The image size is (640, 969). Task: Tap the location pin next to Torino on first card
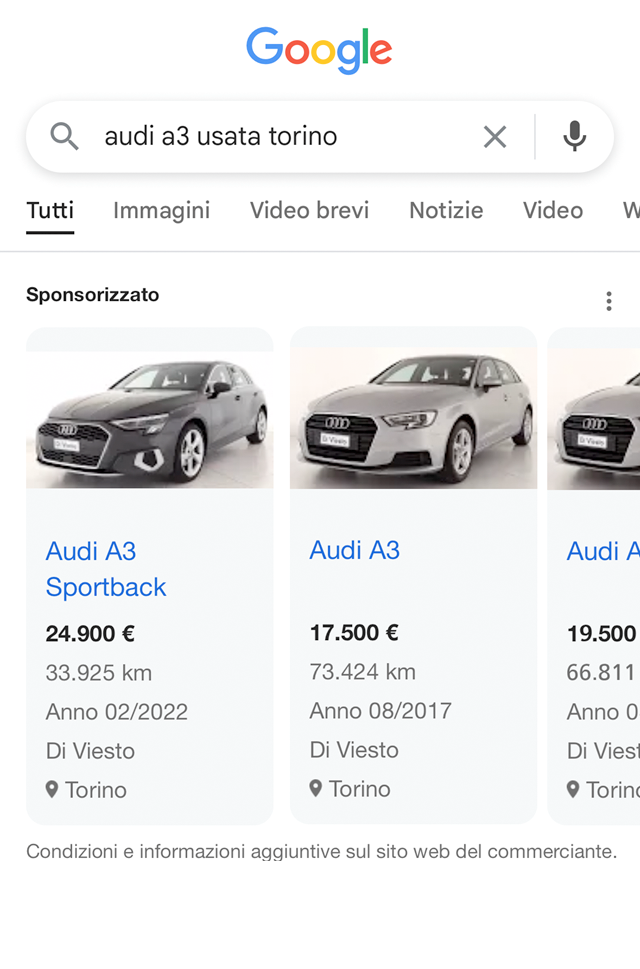(50, 790)
